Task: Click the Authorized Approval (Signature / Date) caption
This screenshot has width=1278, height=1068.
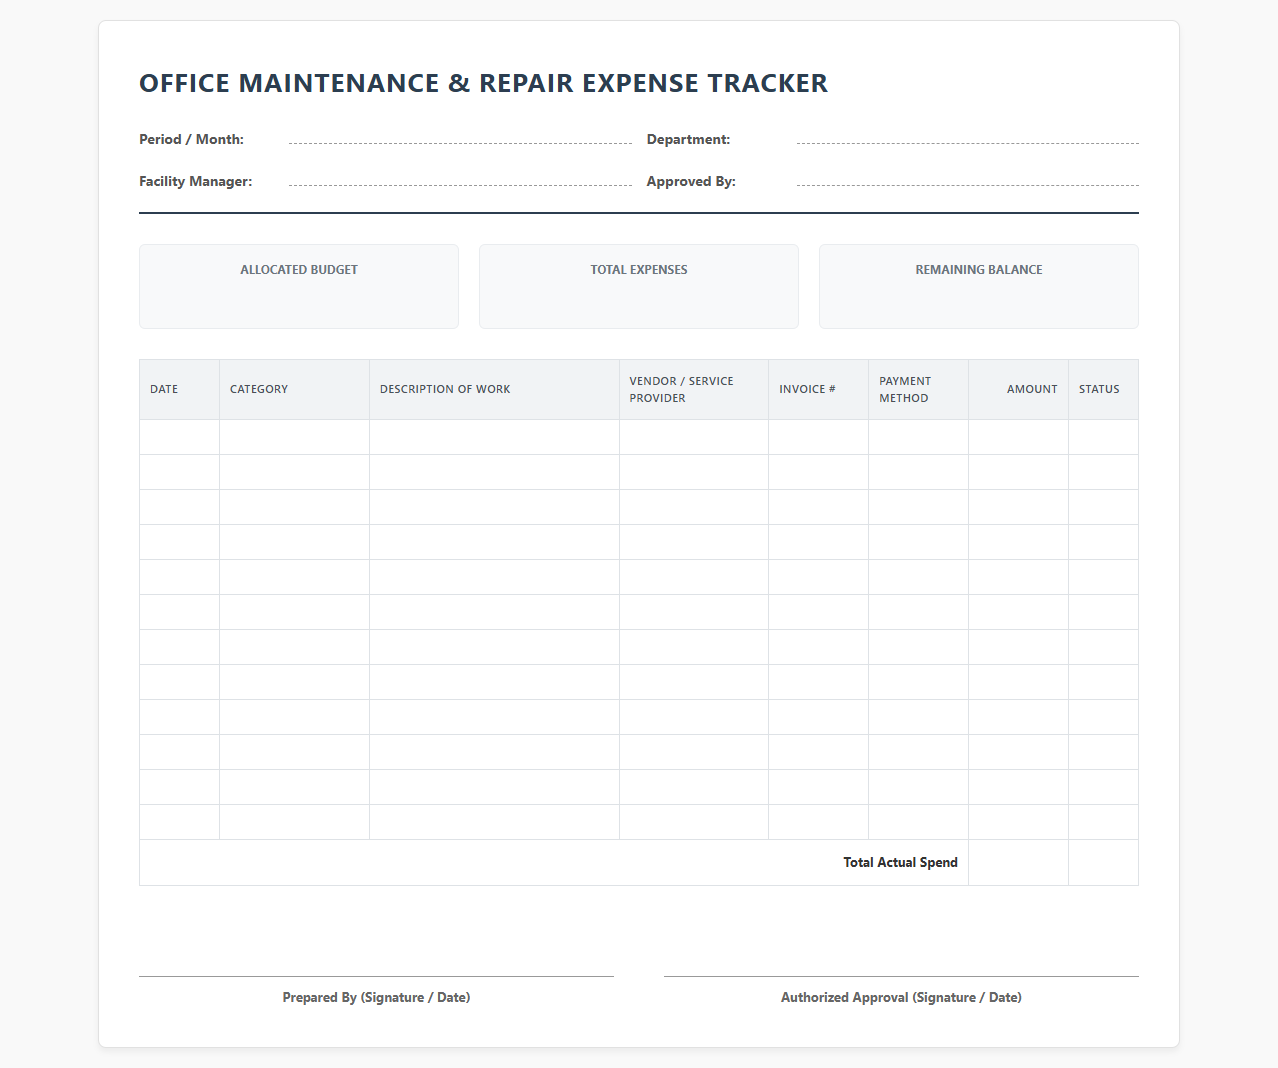Action: [x=901, y=997]
